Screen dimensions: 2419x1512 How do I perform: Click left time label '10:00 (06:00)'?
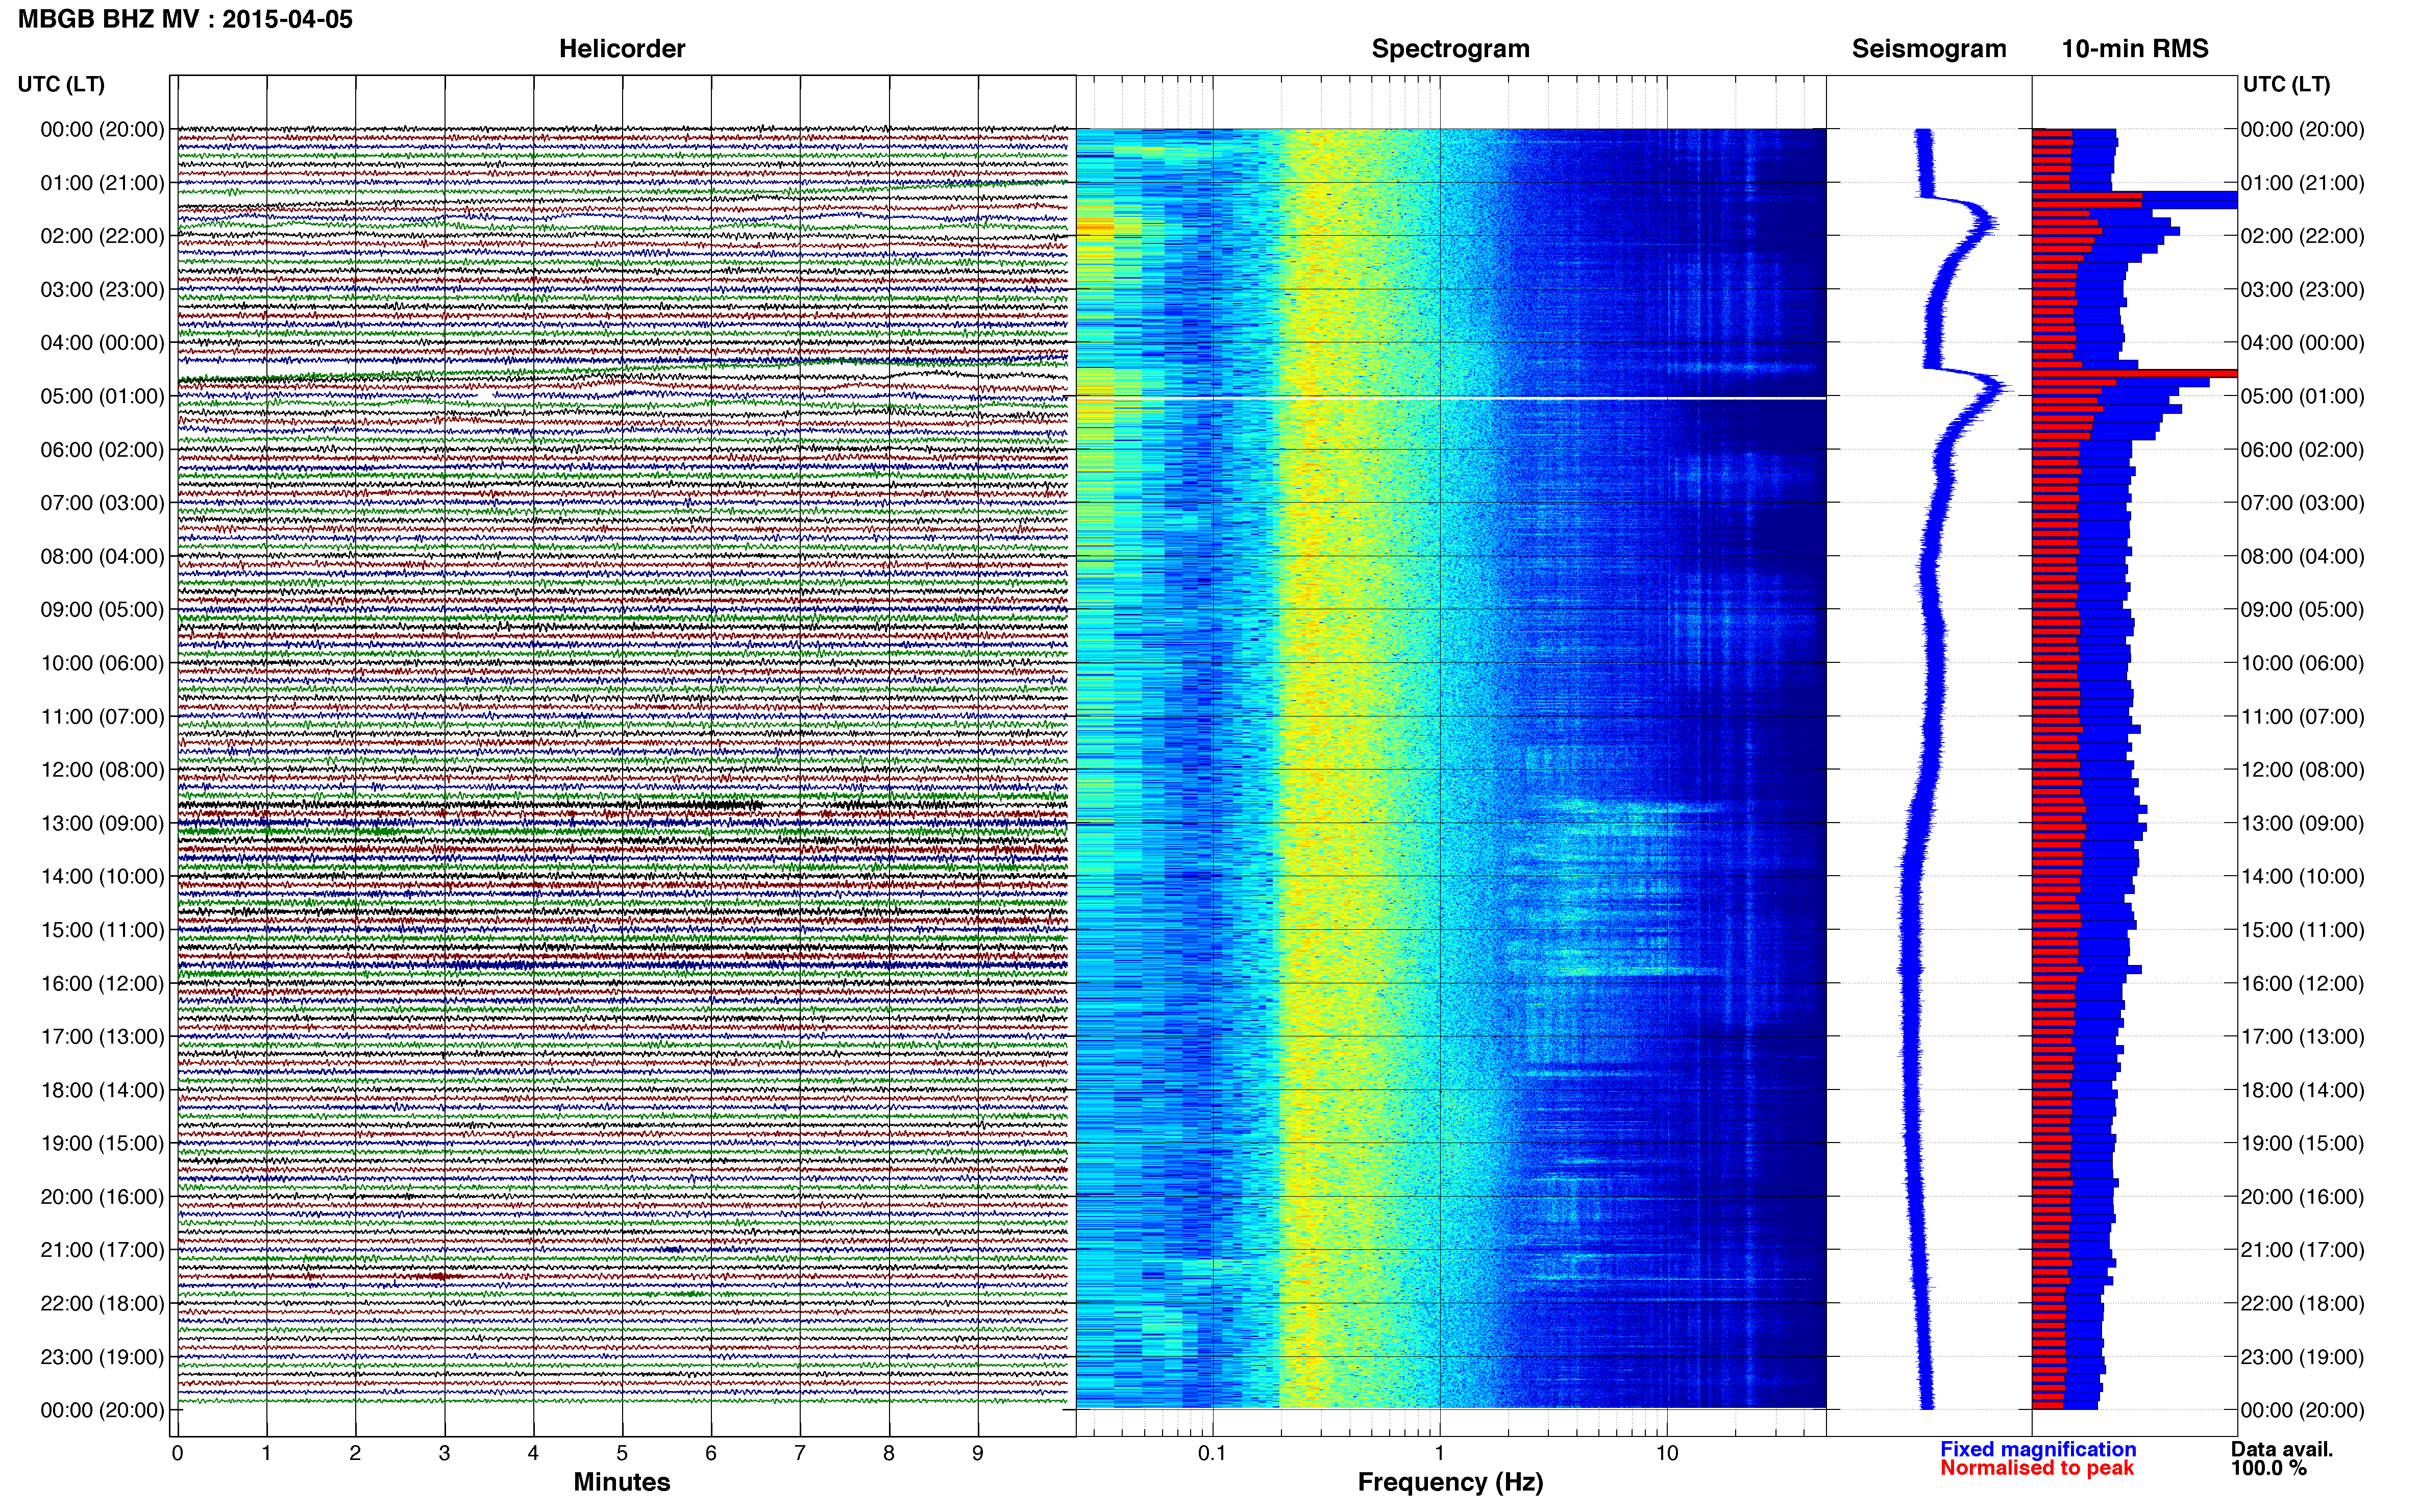point(102,663)
